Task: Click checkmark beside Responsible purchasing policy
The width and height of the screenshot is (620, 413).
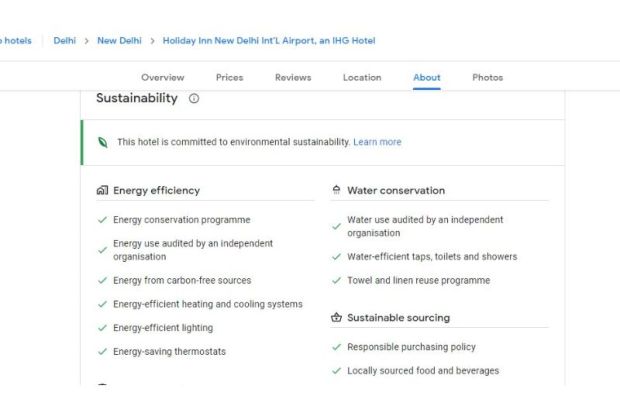Action: (x=336, y=347)
